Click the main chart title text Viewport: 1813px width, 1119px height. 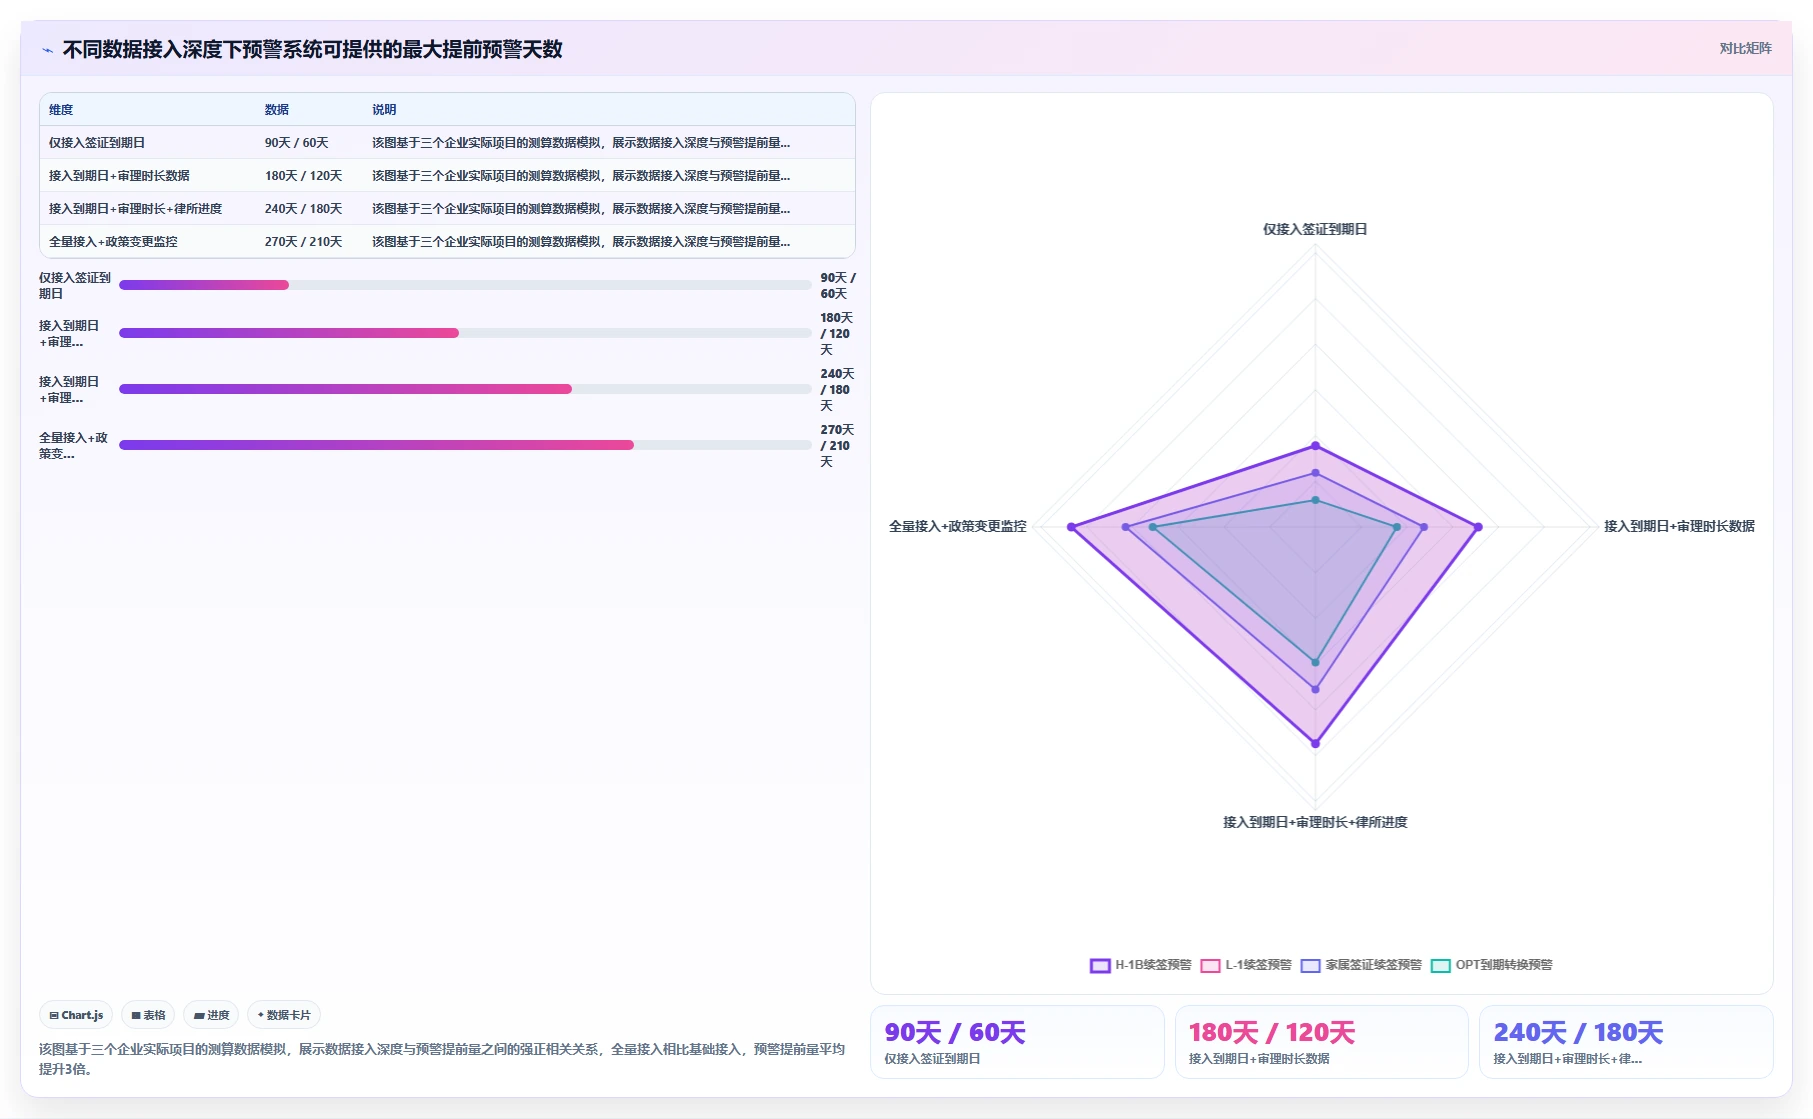313,49
